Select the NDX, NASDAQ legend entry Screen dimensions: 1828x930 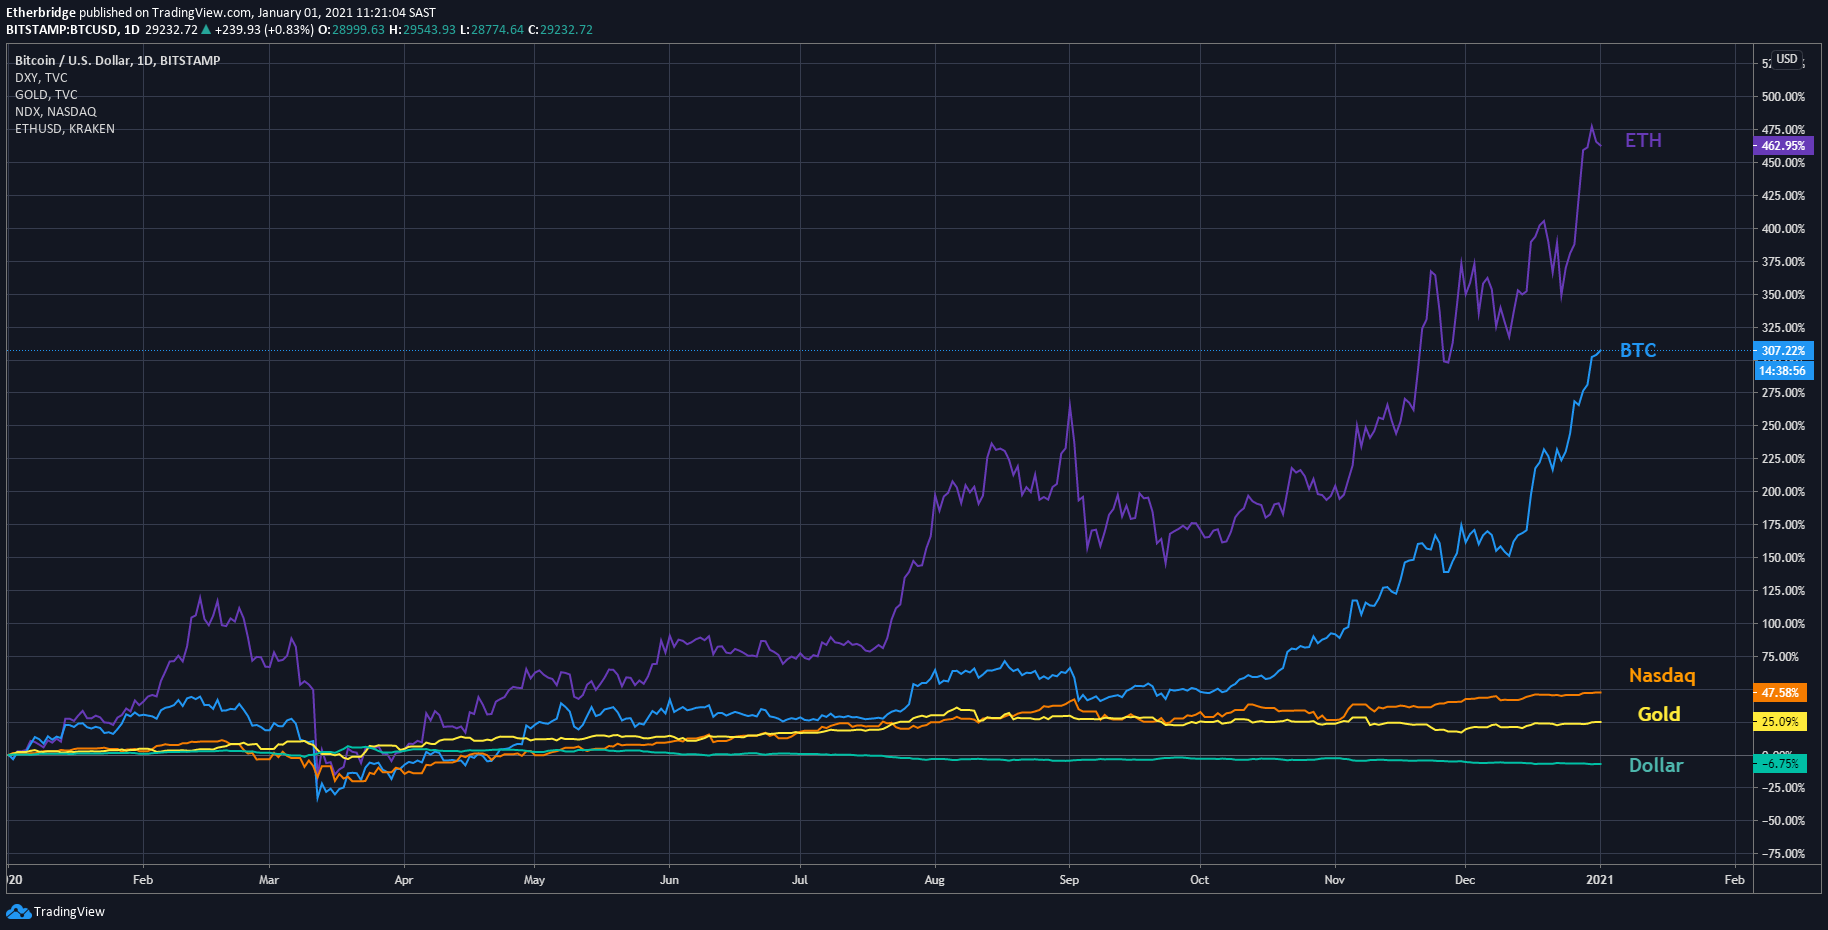(x=56, y=111)
